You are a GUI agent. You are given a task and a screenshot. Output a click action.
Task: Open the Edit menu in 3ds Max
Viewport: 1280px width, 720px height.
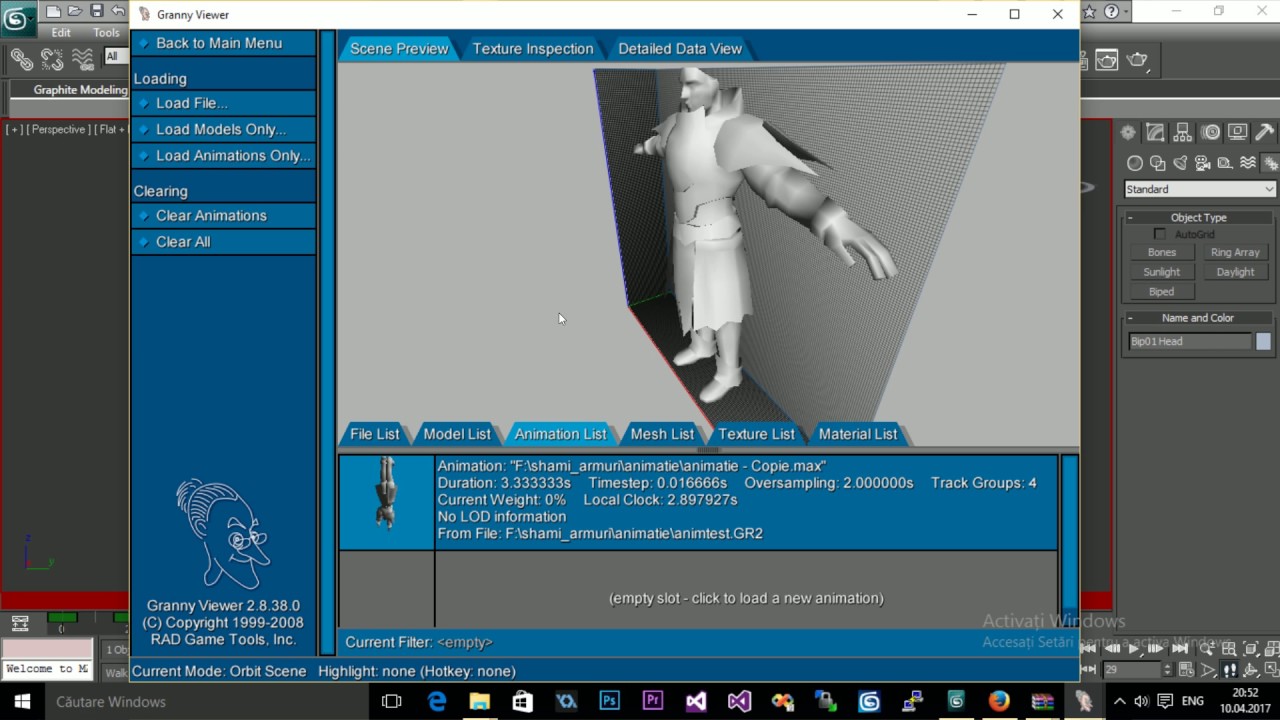(x=61, y=33)
